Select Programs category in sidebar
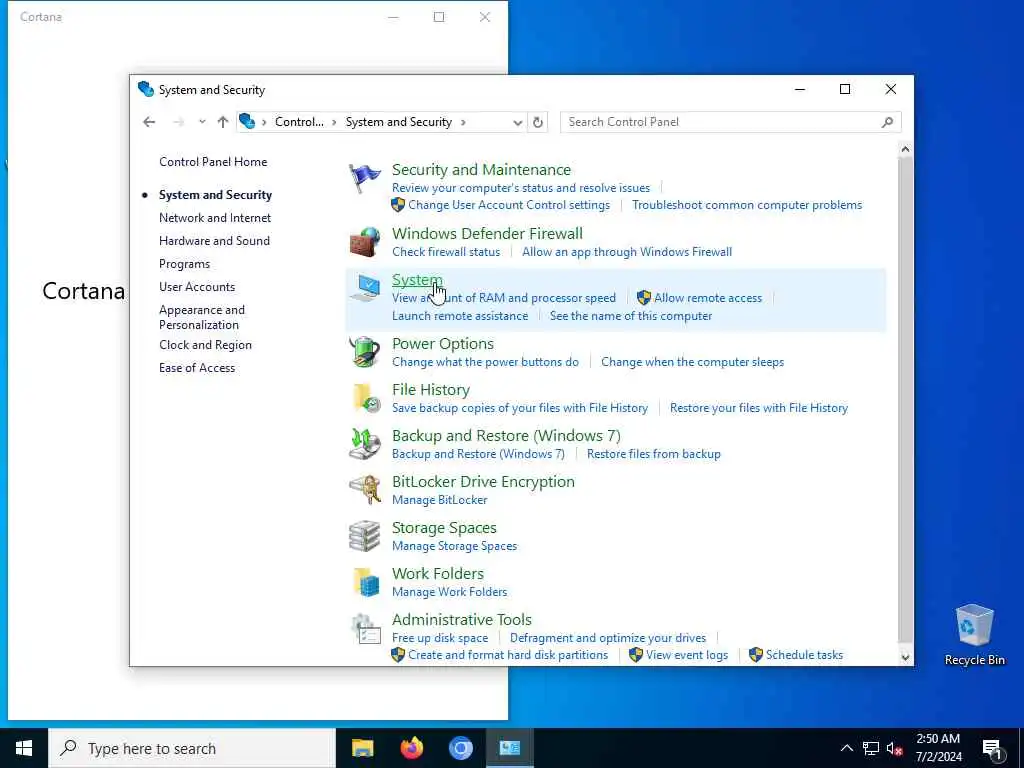Viewport: 1024px width, 768px height. point(184,264)
